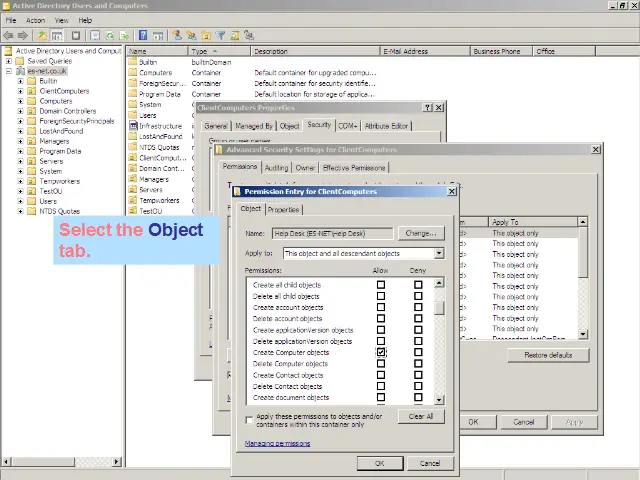Expand the Users tree node
This screenshot has height=480, width=640.
pos(20,201)
